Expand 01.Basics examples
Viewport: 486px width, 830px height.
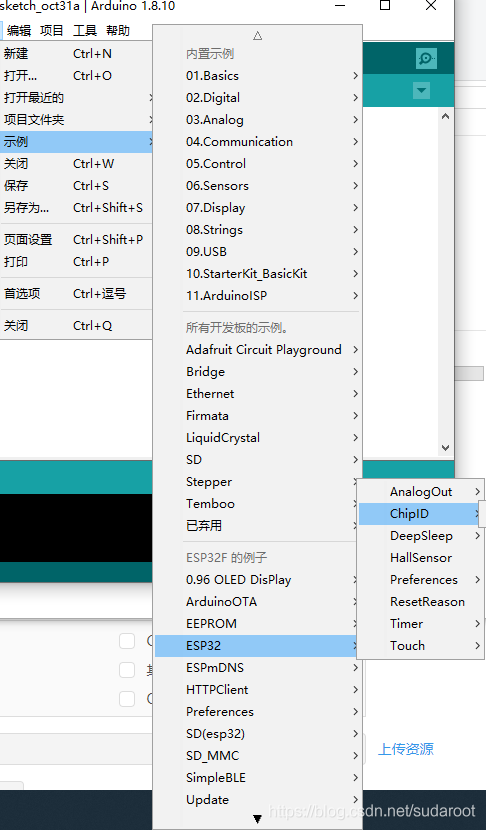pyautogui.click(x=258, y=76)
